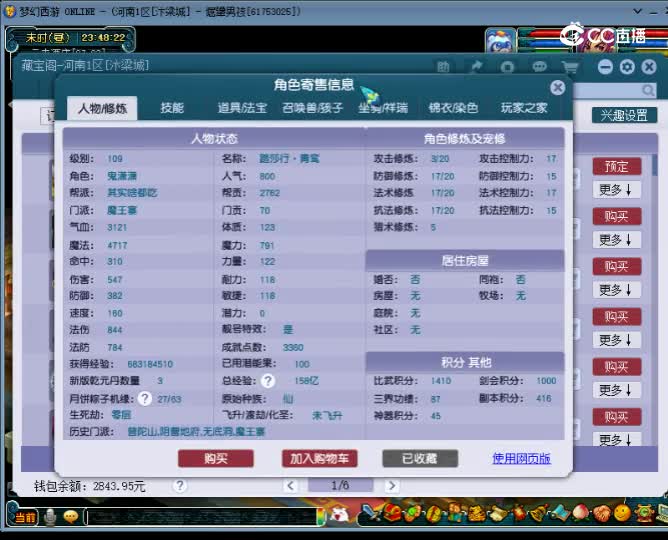This screenshot has width=668, height=540.
Task: Switch to the 技能 tab
Action: click(172, 108)
